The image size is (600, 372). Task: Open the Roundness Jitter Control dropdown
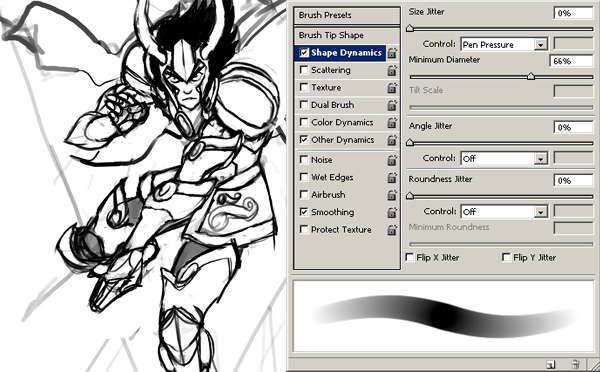coord(504,212)
